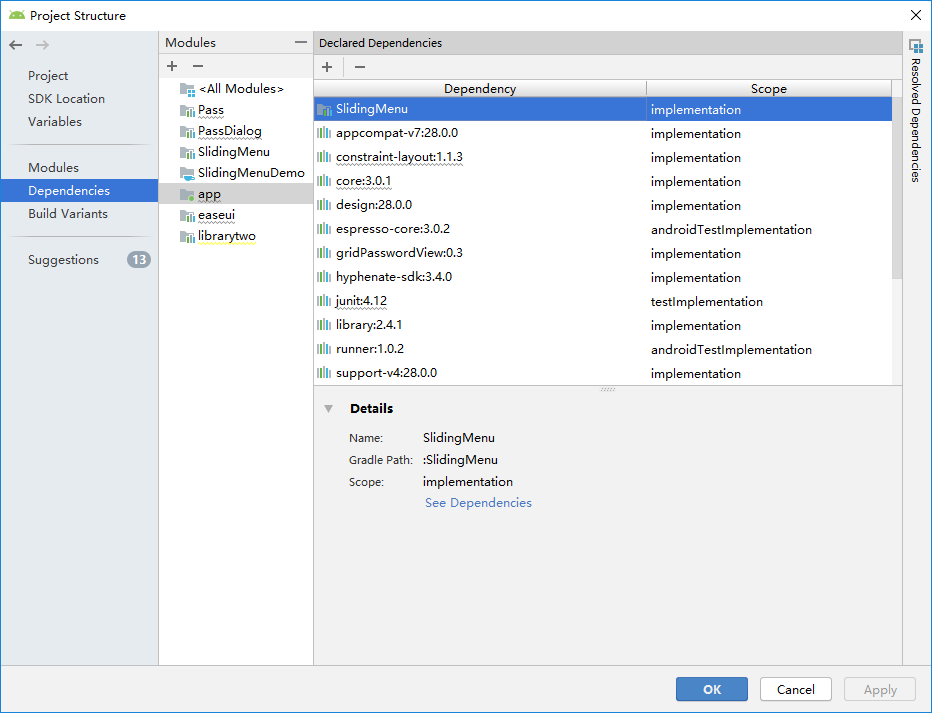The height and width of the screenshot is (713, 932).
Task: Add a new module with plus icon
Action: [x=172, y=66]
